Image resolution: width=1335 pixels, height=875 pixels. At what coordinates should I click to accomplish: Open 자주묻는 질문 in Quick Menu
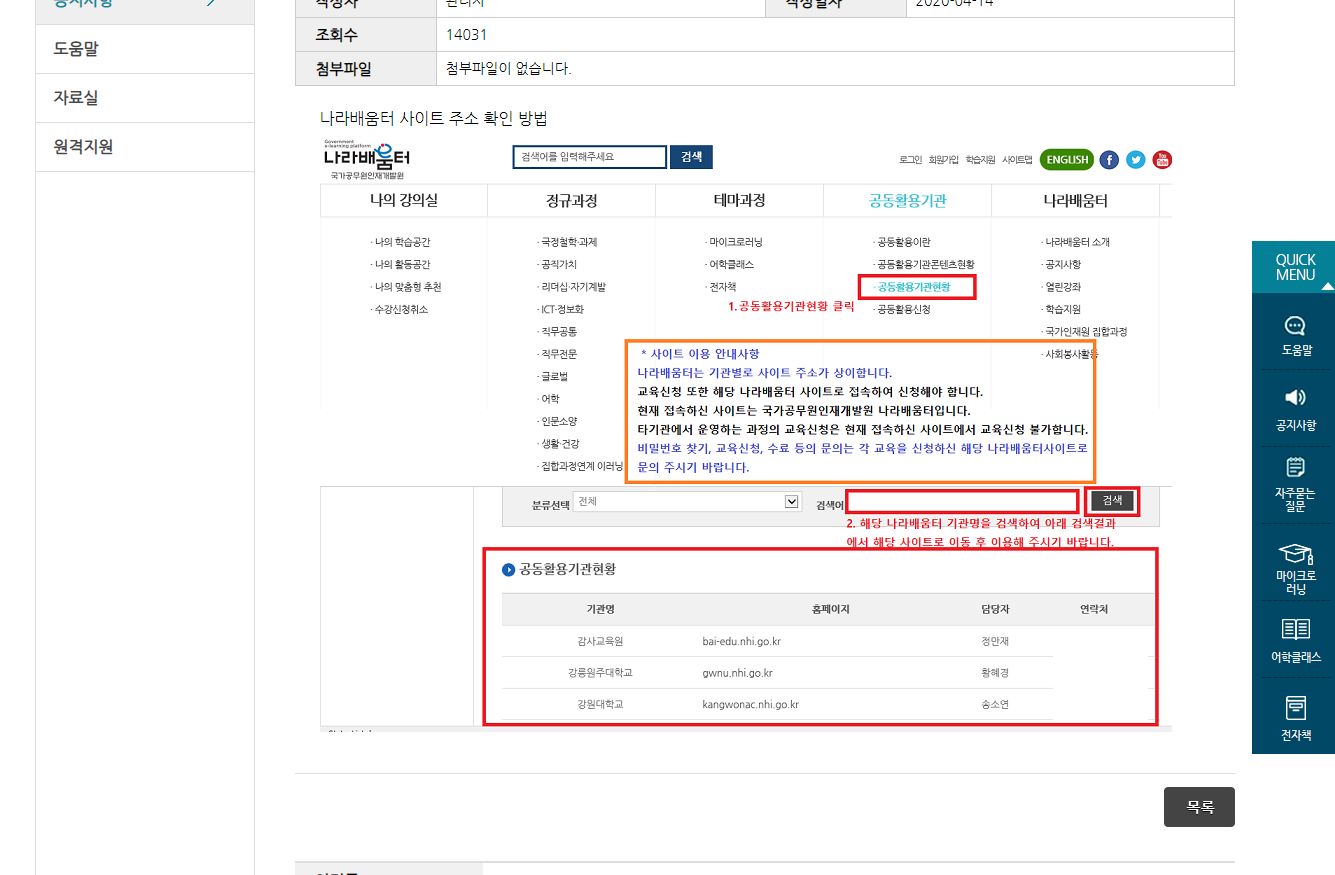(x=1295, y=485)
